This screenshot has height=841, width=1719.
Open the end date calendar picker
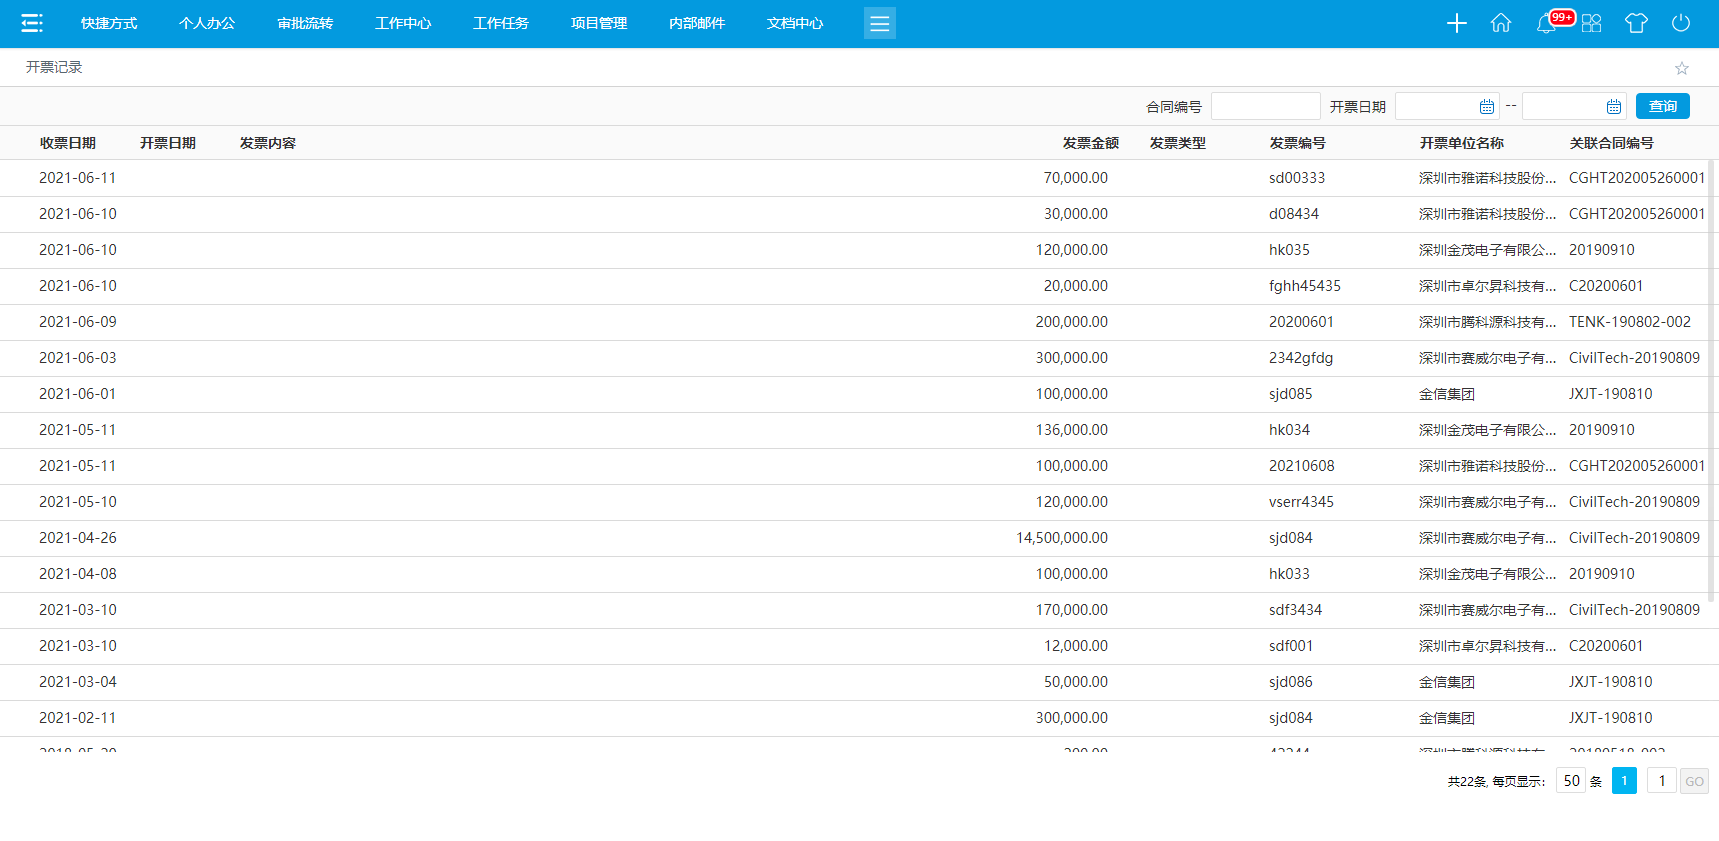pos(1613,106)
